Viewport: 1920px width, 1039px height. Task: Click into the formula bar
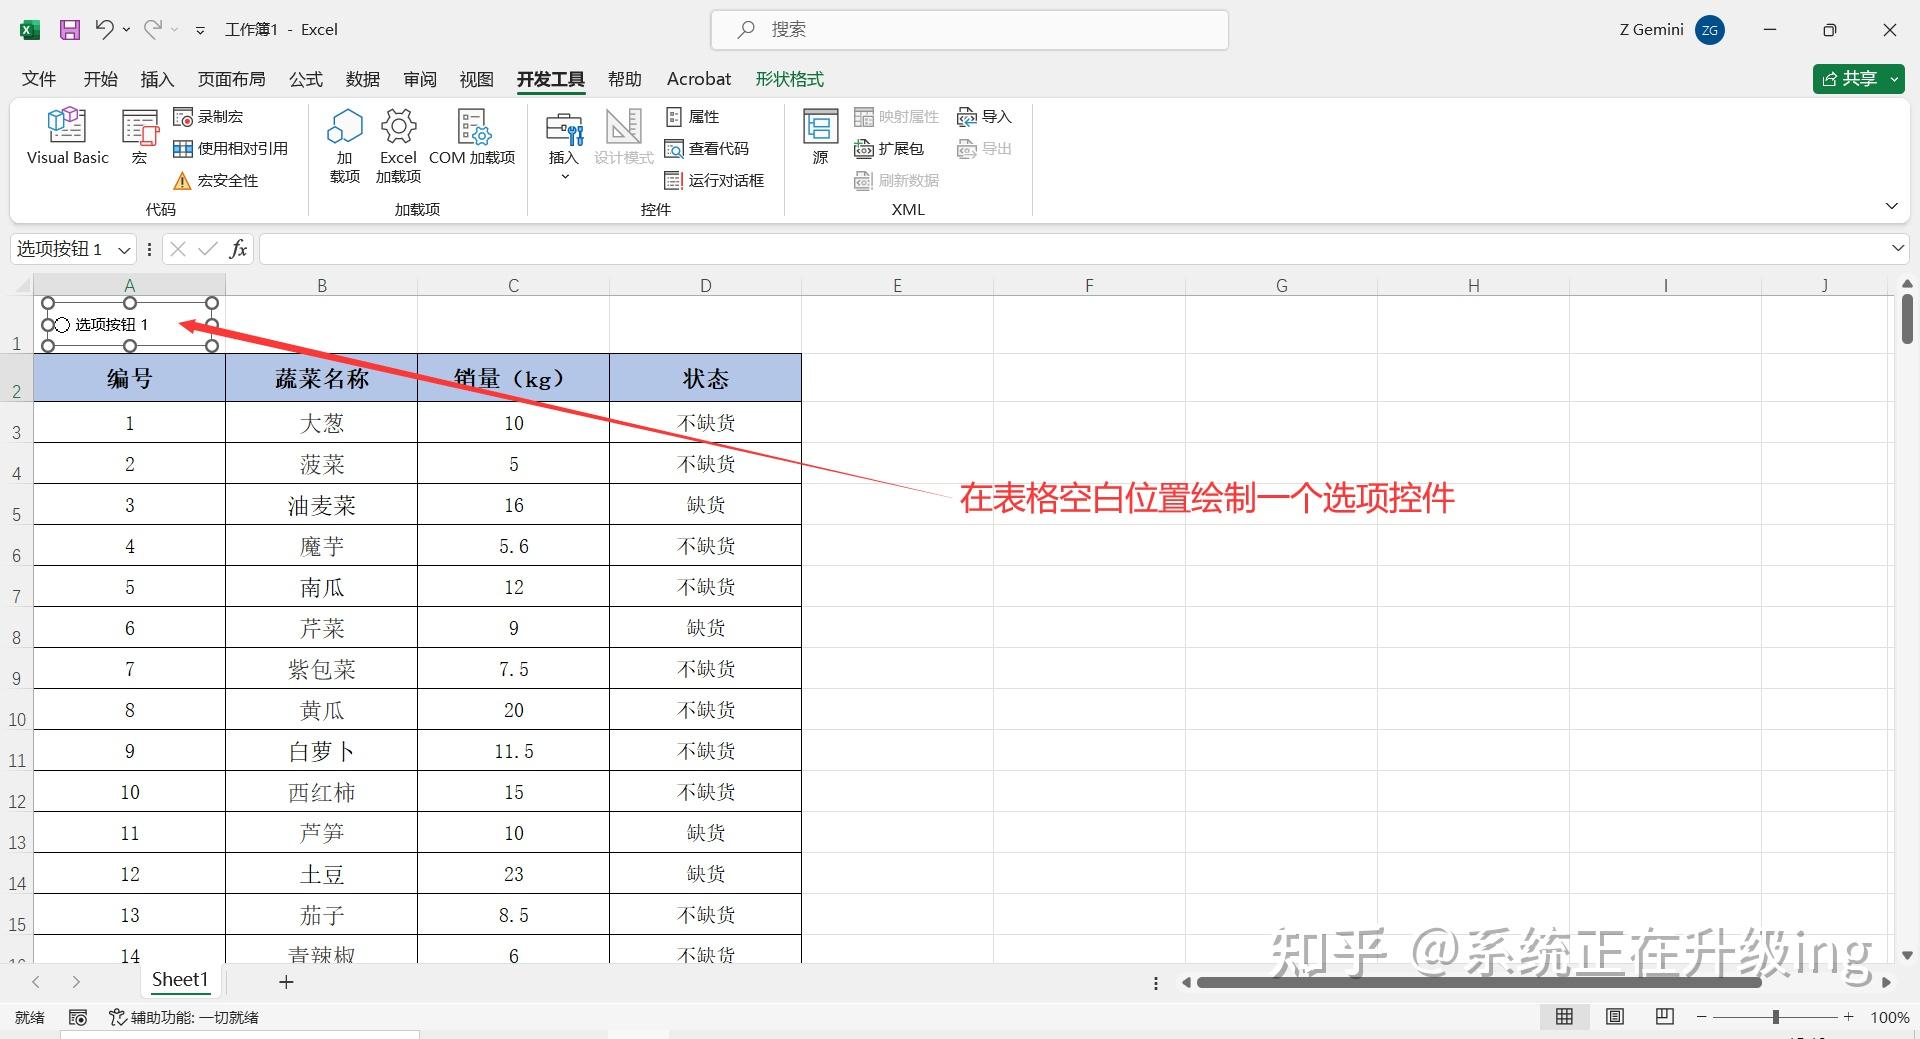point(1073,249)
